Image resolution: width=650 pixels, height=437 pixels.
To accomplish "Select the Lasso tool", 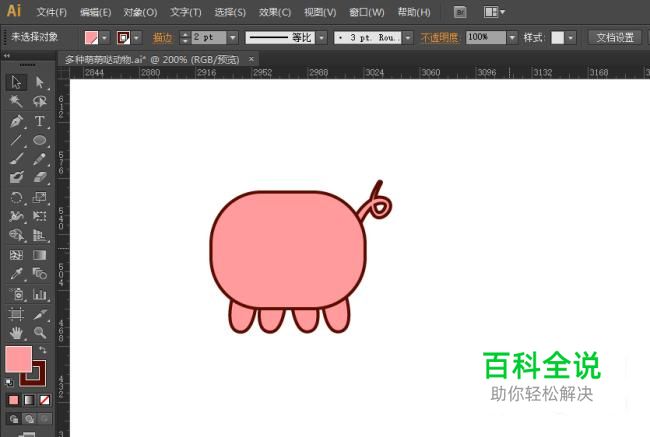I will 40,101.
